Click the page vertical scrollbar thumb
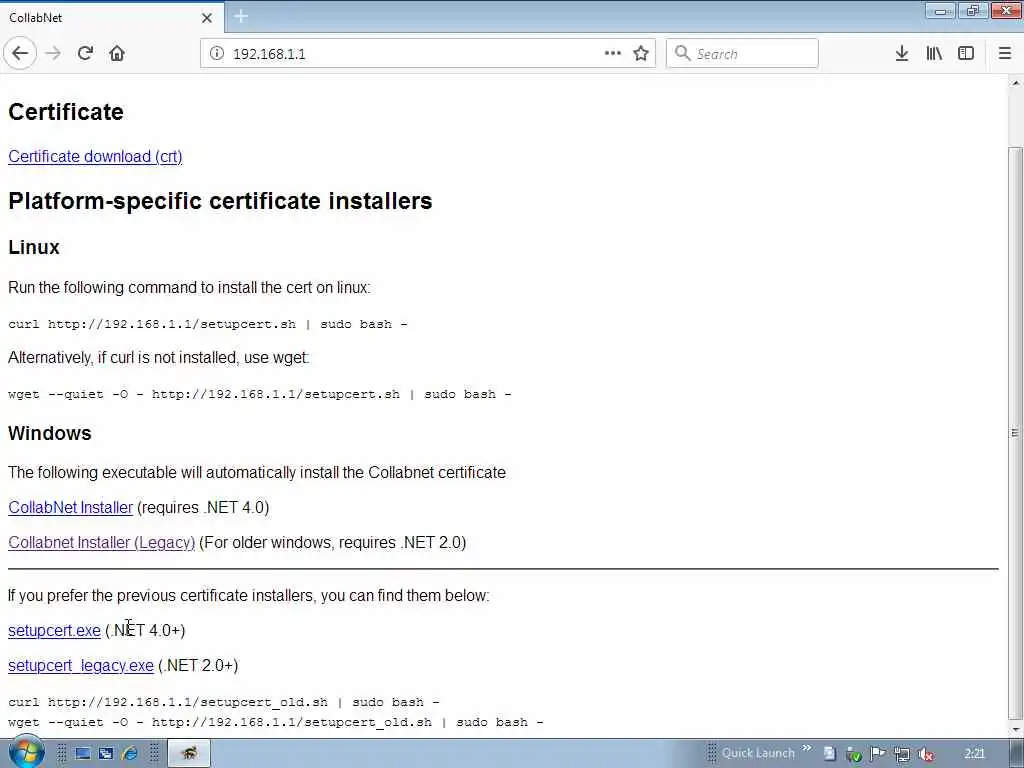 [1015, 431]
